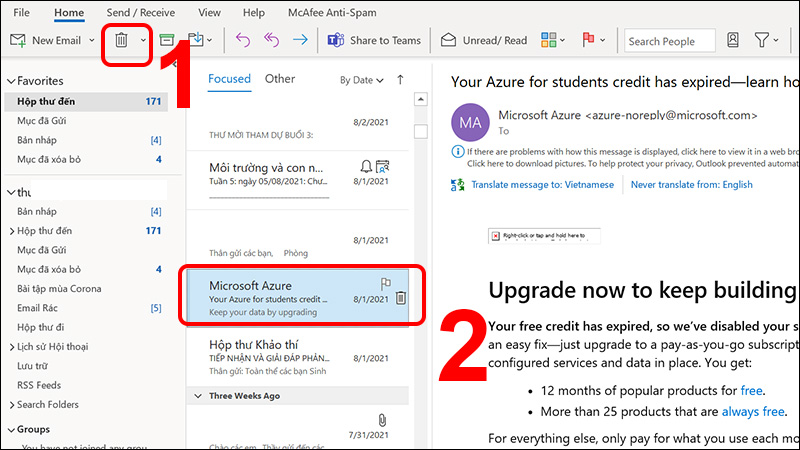Click the Archive icon in toolbar
The width and height of the screenshot is (800, 450).
coord(166,40)
